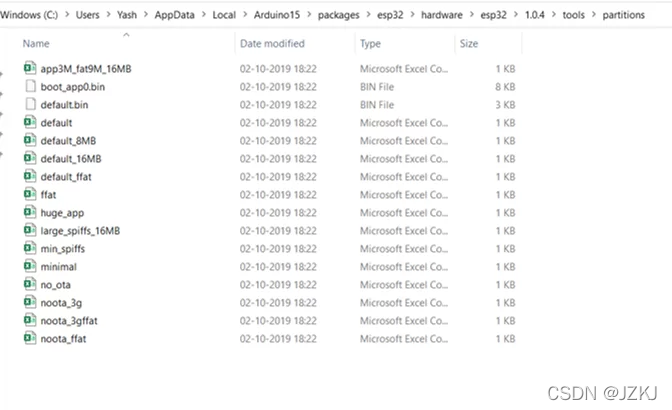The height and width of the screenshot is (410, 672).
Task: Click the file icon for default.bin
Action: [x=30, y=104]
